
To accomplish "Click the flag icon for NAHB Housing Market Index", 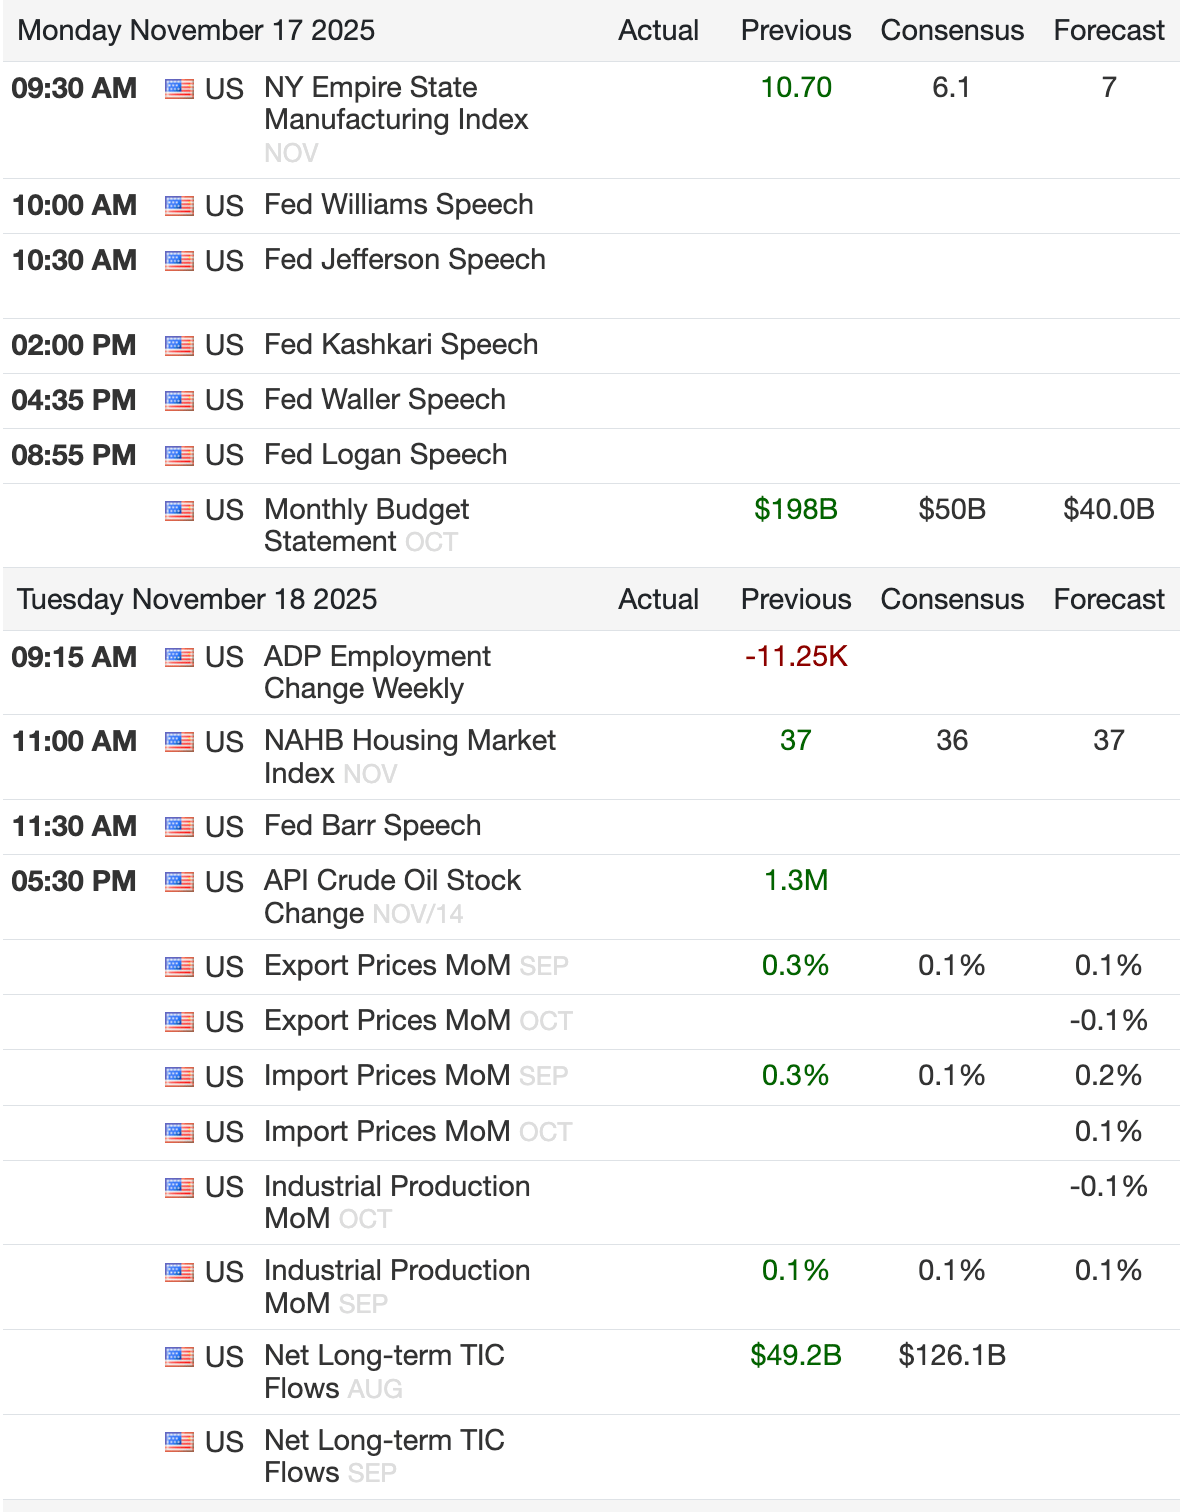I will [x=179, y=742].
